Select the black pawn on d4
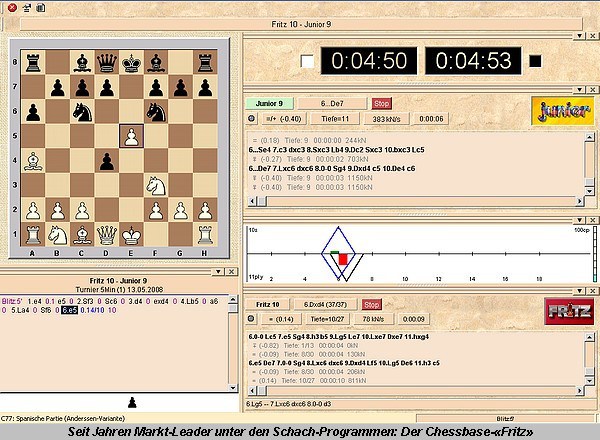600x440 pixels. click(x=107, y=161)
